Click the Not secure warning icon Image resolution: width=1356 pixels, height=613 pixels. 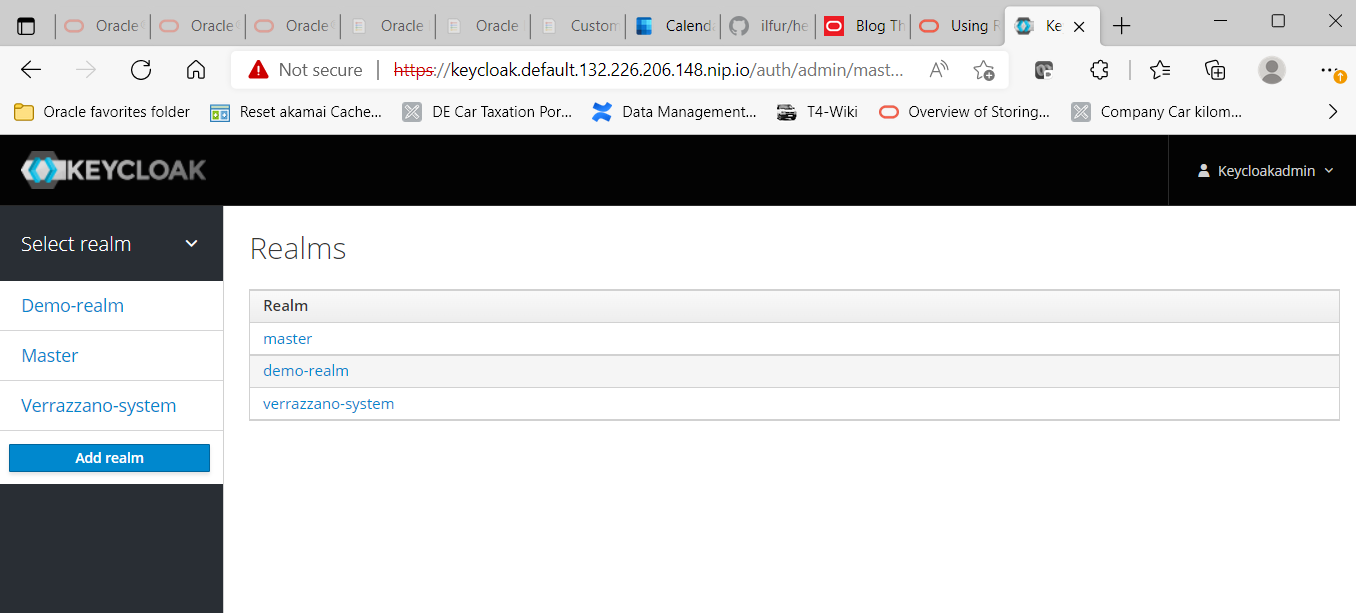(x=259, y=70)
